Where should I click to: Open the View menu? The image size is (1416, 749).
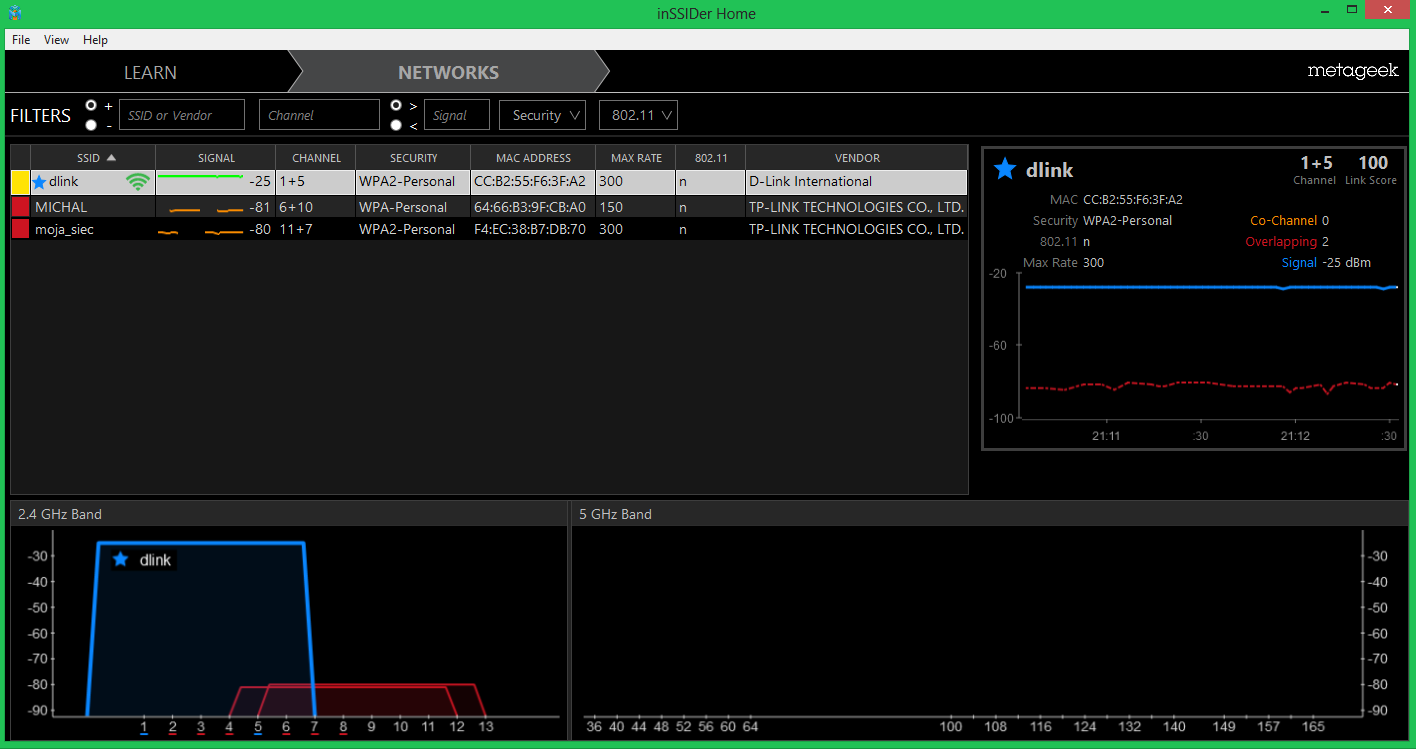(x=56, y=40)
